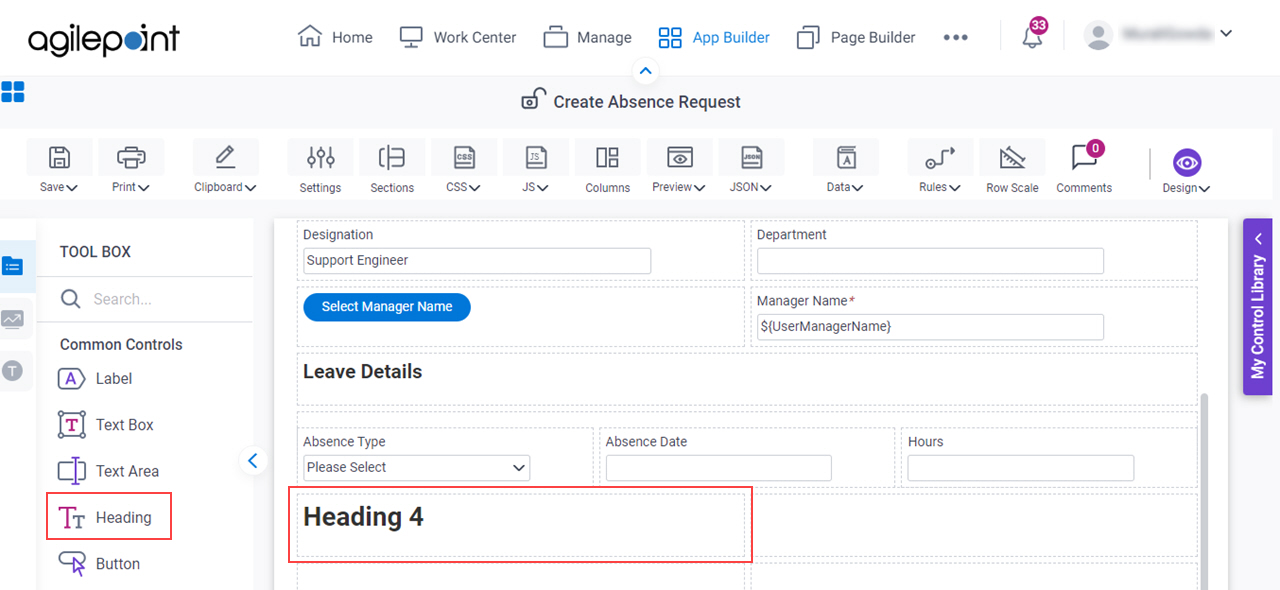The height and width of the screenshot is (590, 1280).
Task: Open the notifications bell
Action: (x=1032, y=37)
